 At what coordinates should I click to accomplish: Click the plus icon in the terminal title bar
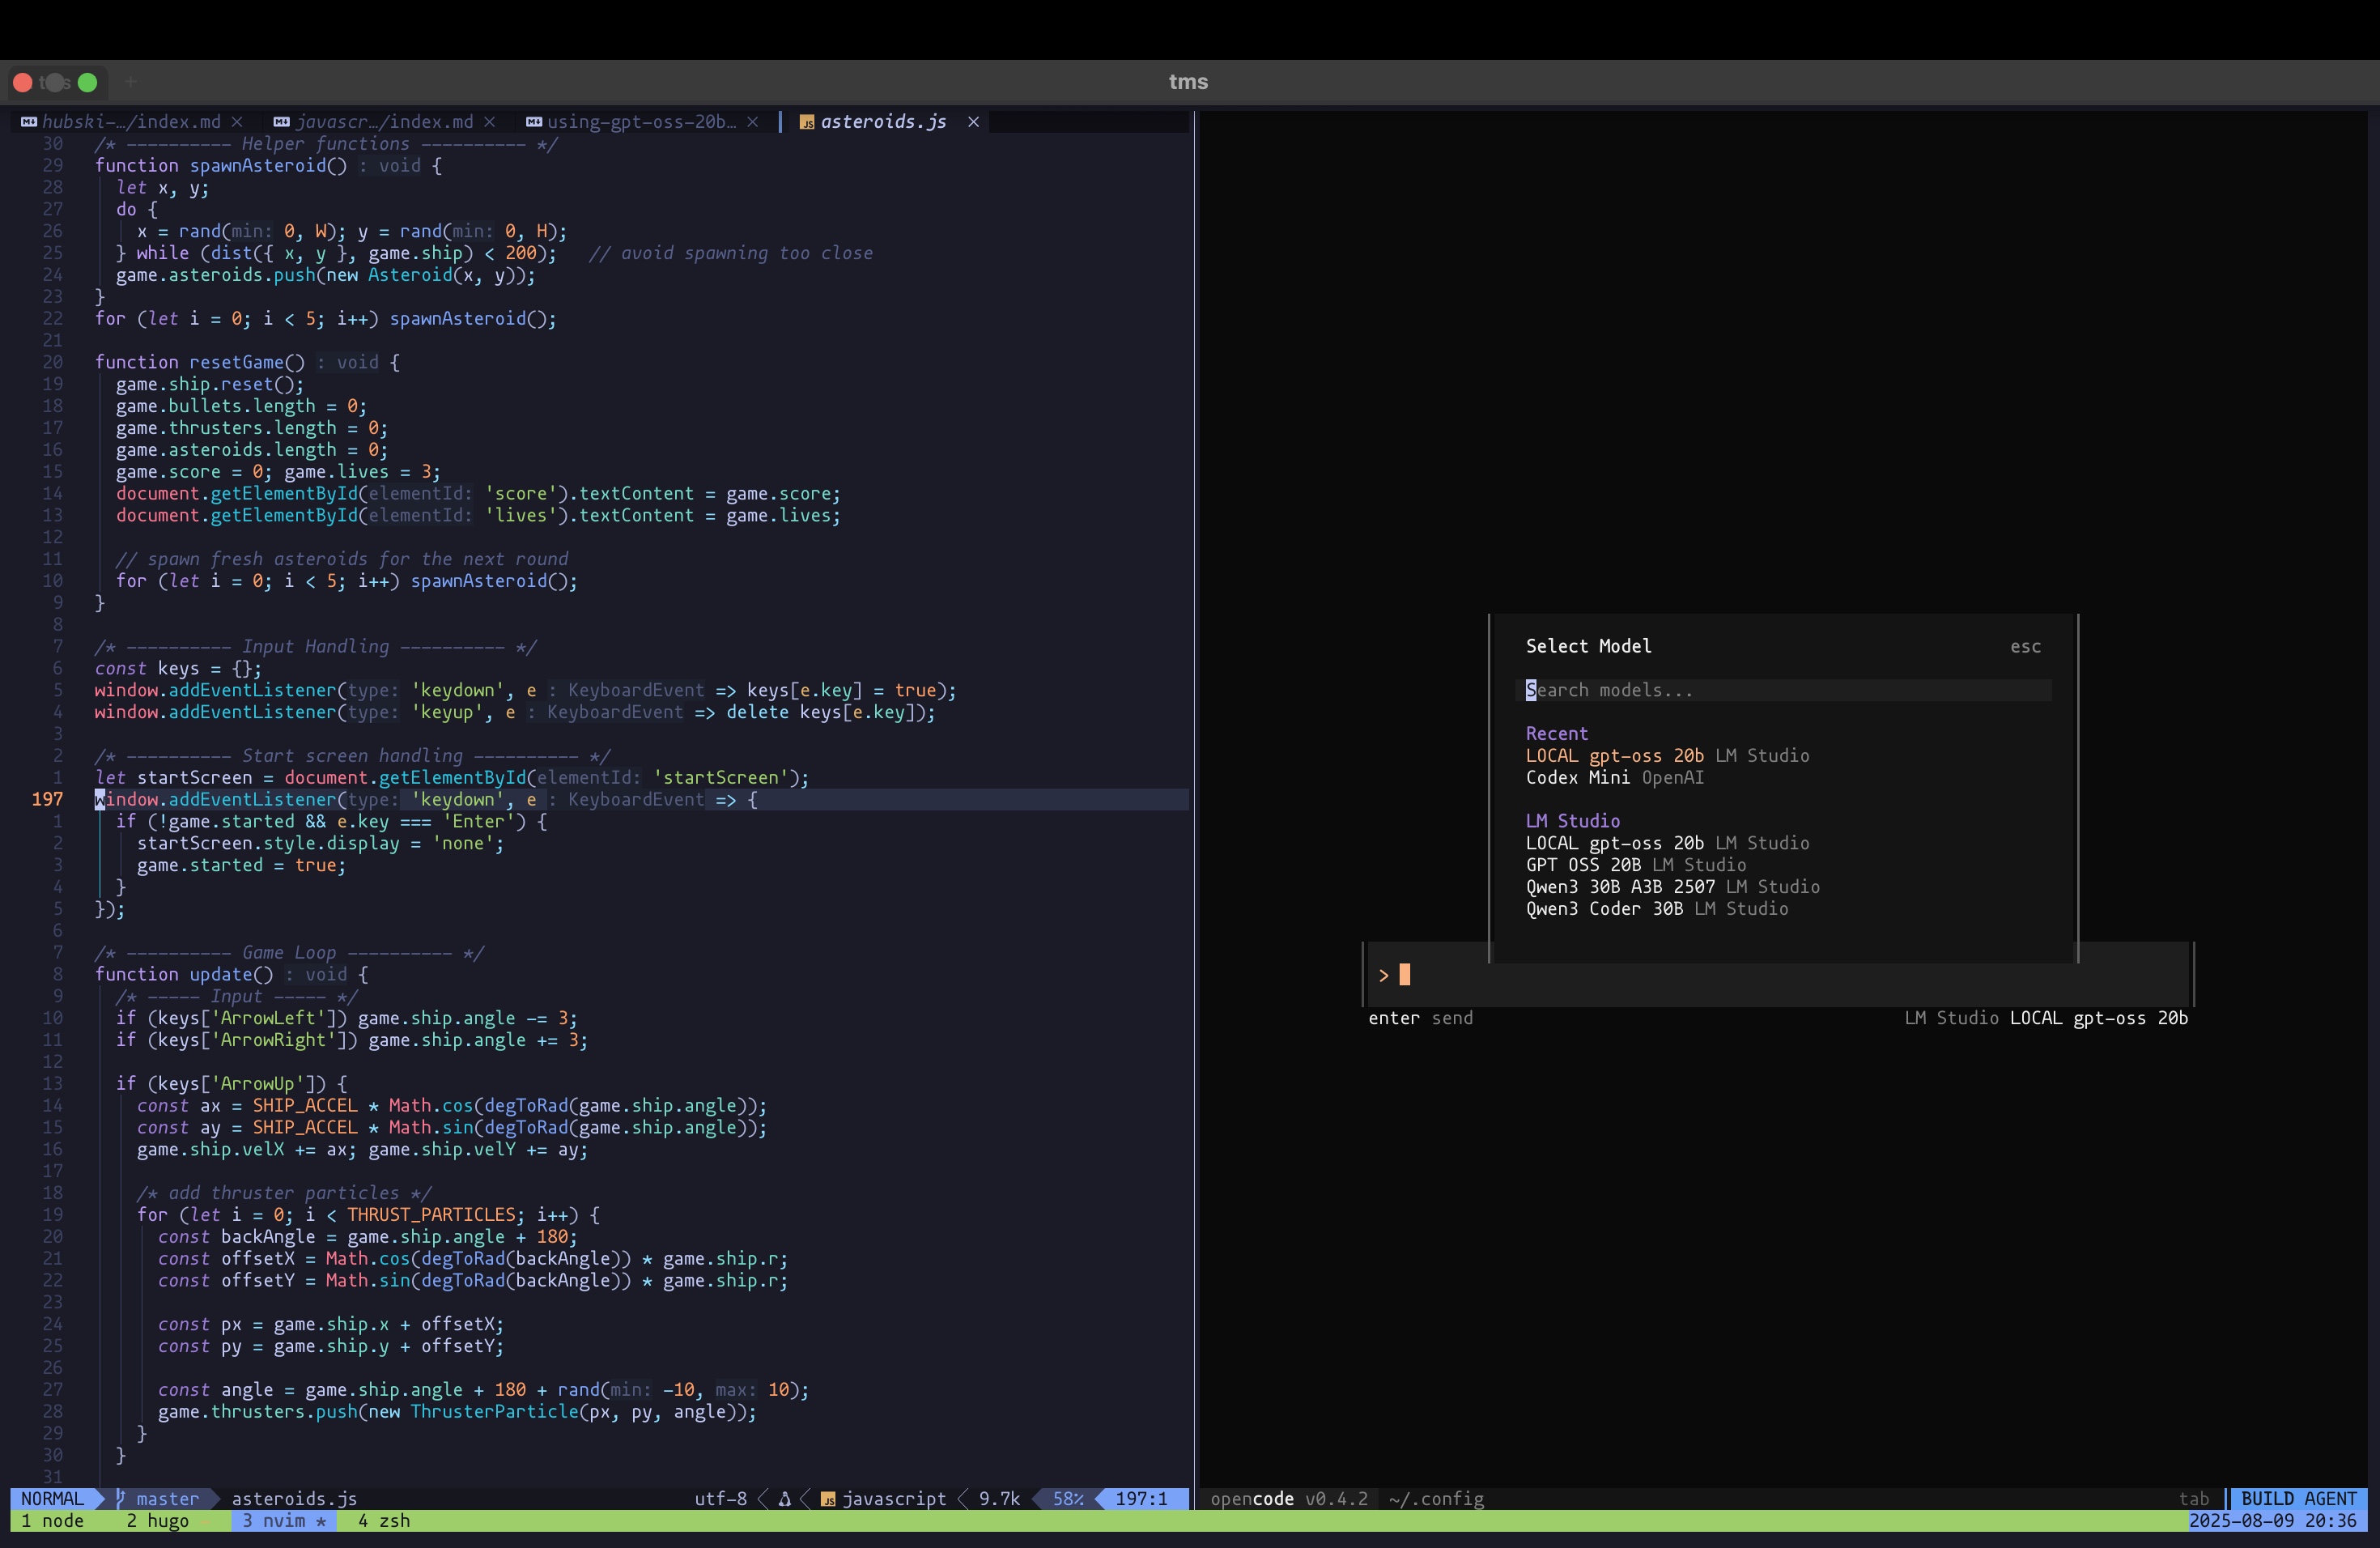point(131,82)
